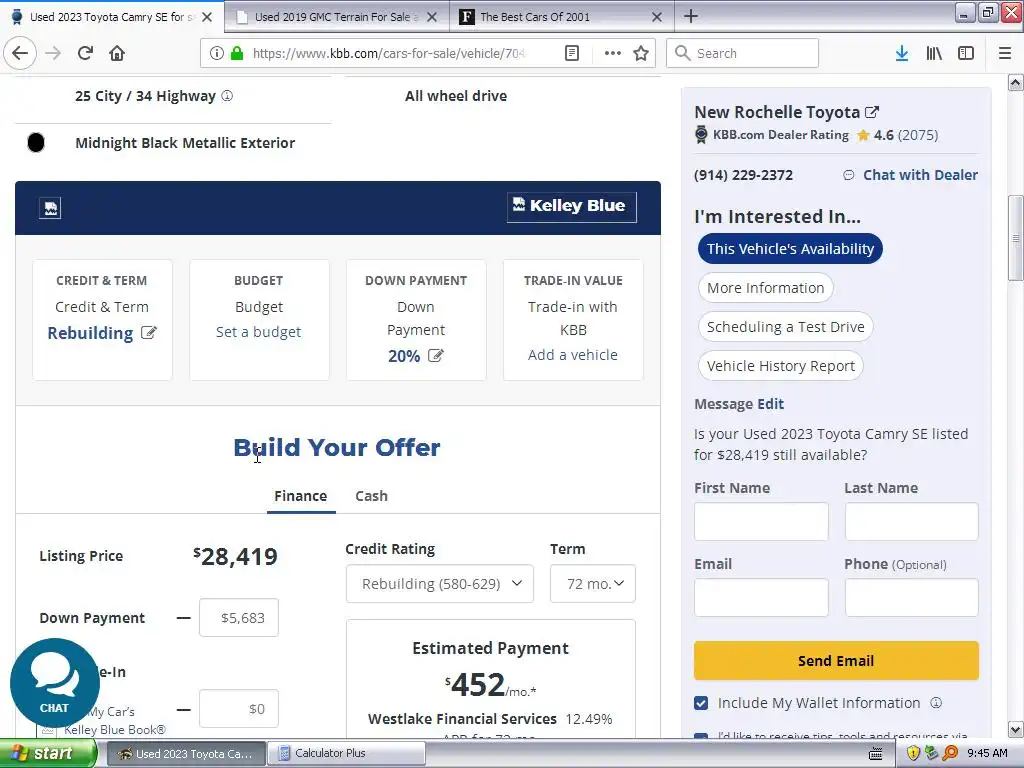Click the Last Name input field
The height and width of the screenshot is (768, 1024).
pyautogui.click(x=912, y=521)
